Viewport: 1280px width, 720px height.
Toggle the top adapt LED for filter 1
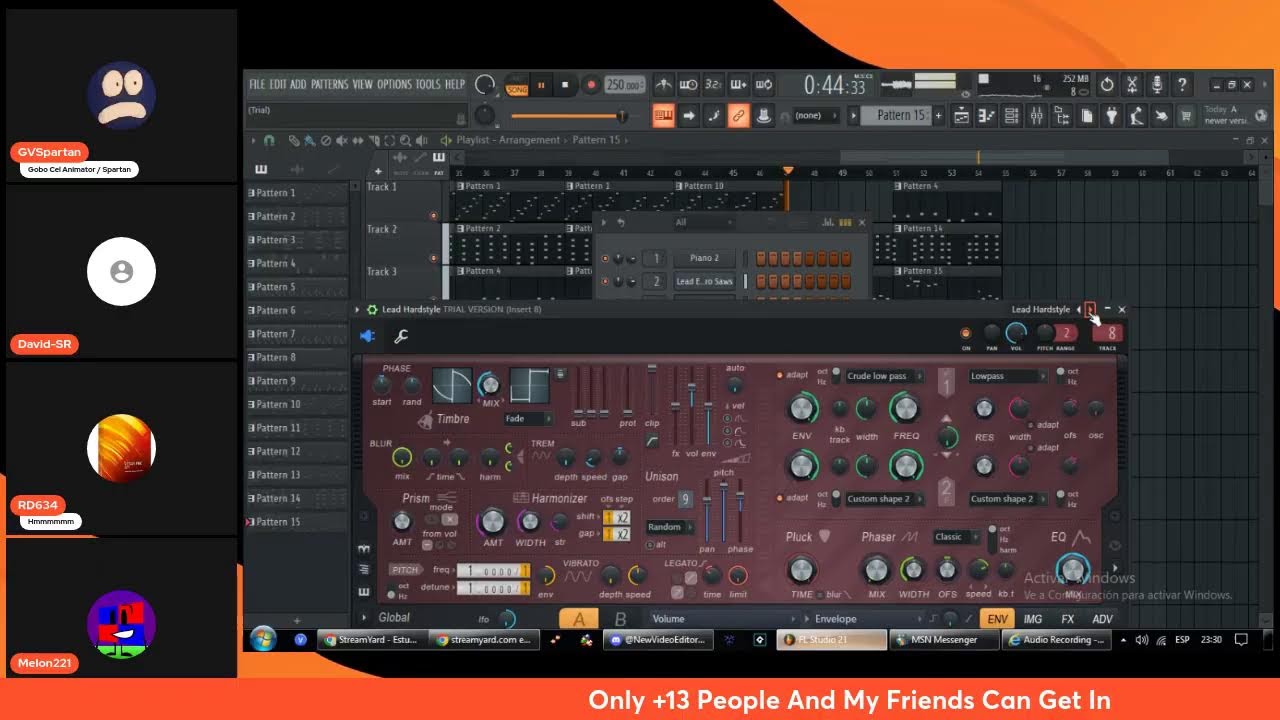click(x=780, y=376)
